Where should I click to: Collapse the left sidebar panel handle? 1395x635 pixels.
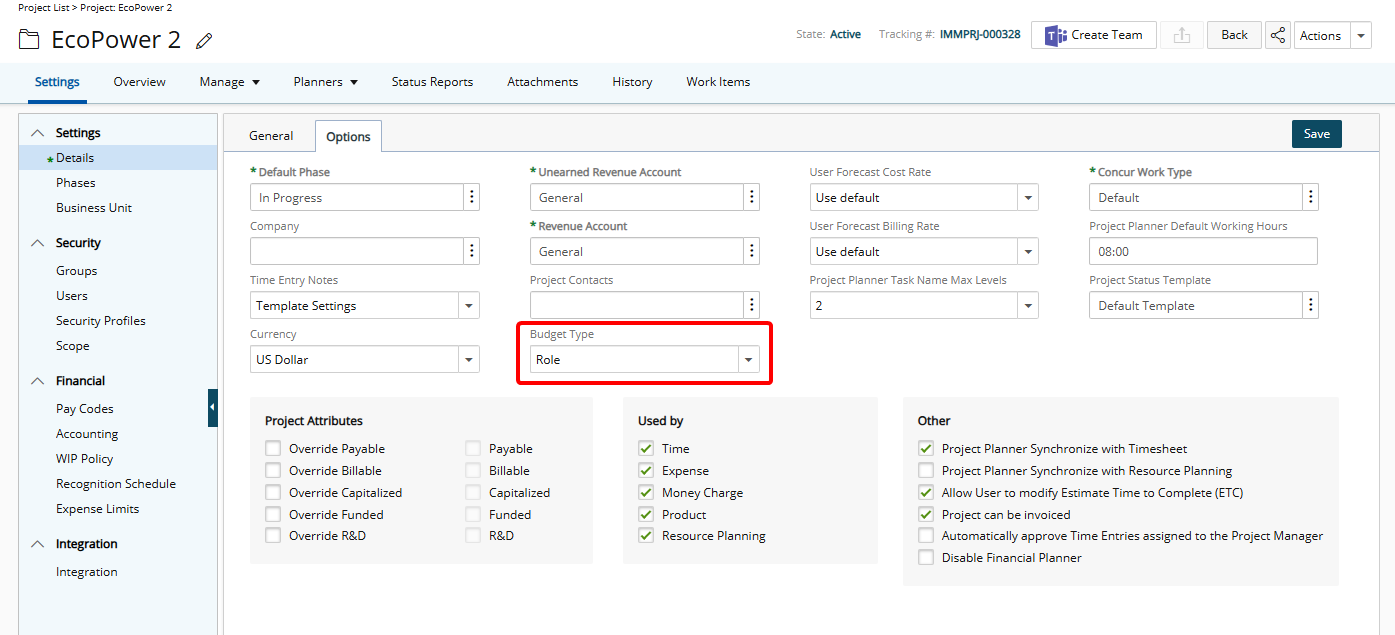click(213, 408)
